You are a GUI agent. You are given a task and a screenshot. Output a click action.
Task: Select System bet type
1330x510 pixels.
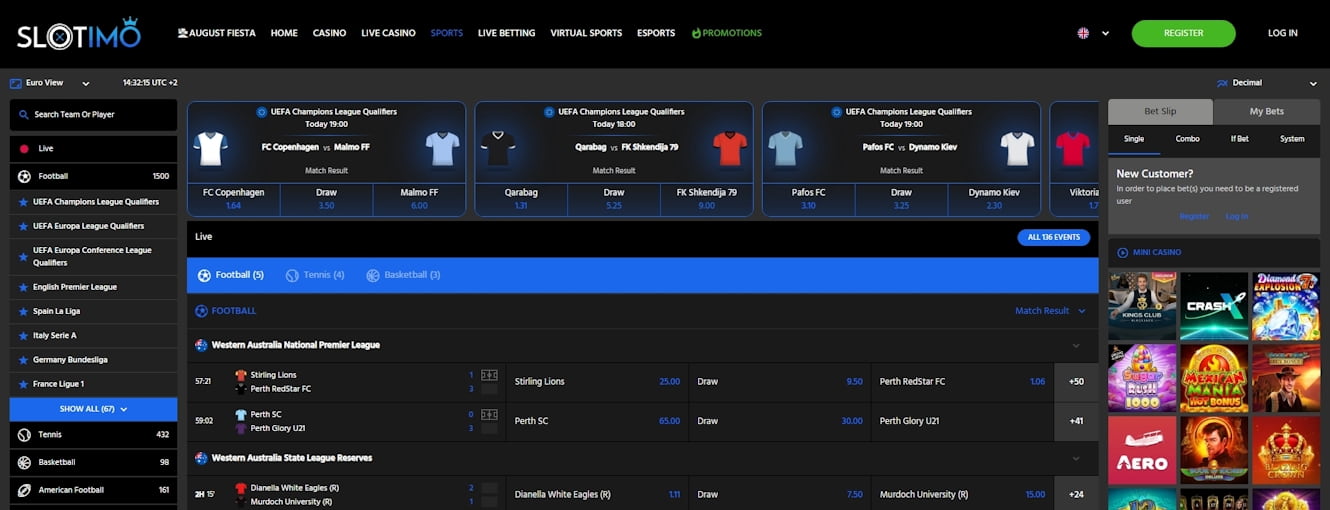[x=1292, y=139]
